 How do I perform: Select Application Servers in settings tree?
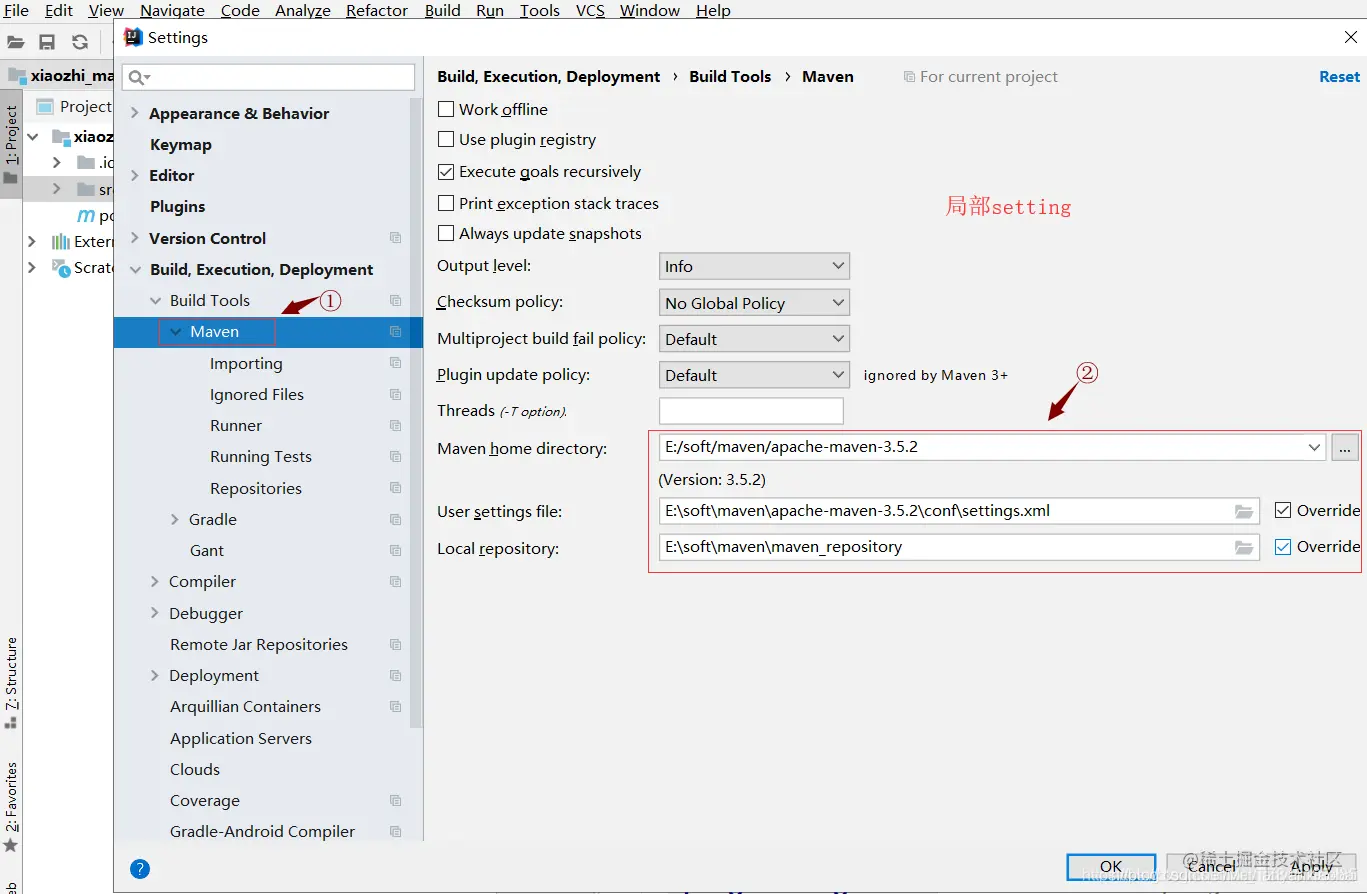241,738
